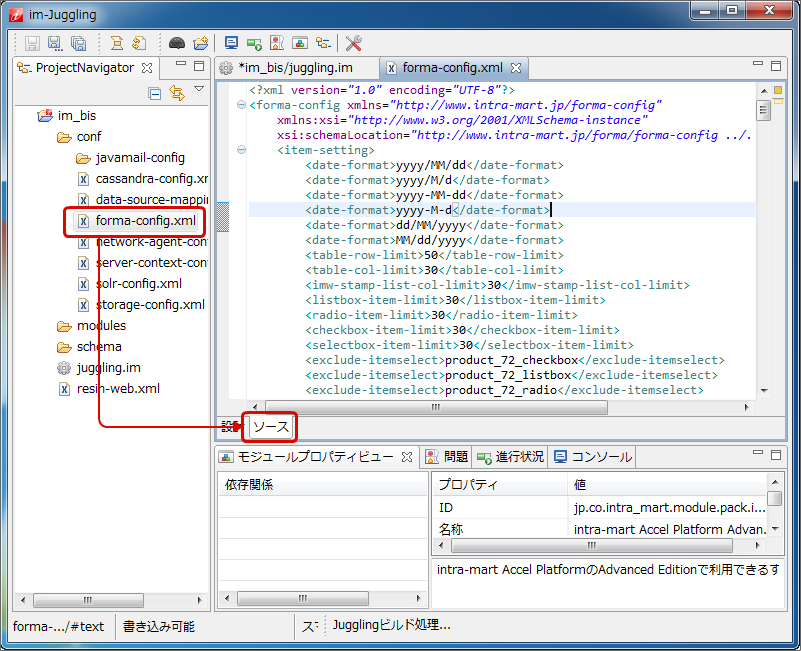
Task: Open ProjectNavigator view menu triangle
Action: 199,89
